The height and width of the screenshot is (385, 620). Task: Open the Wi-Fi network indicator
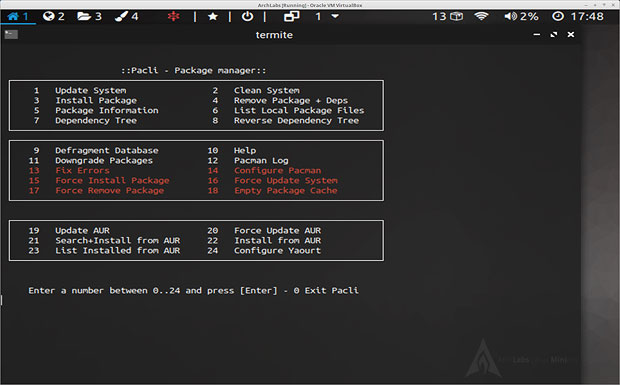[481, 16]
